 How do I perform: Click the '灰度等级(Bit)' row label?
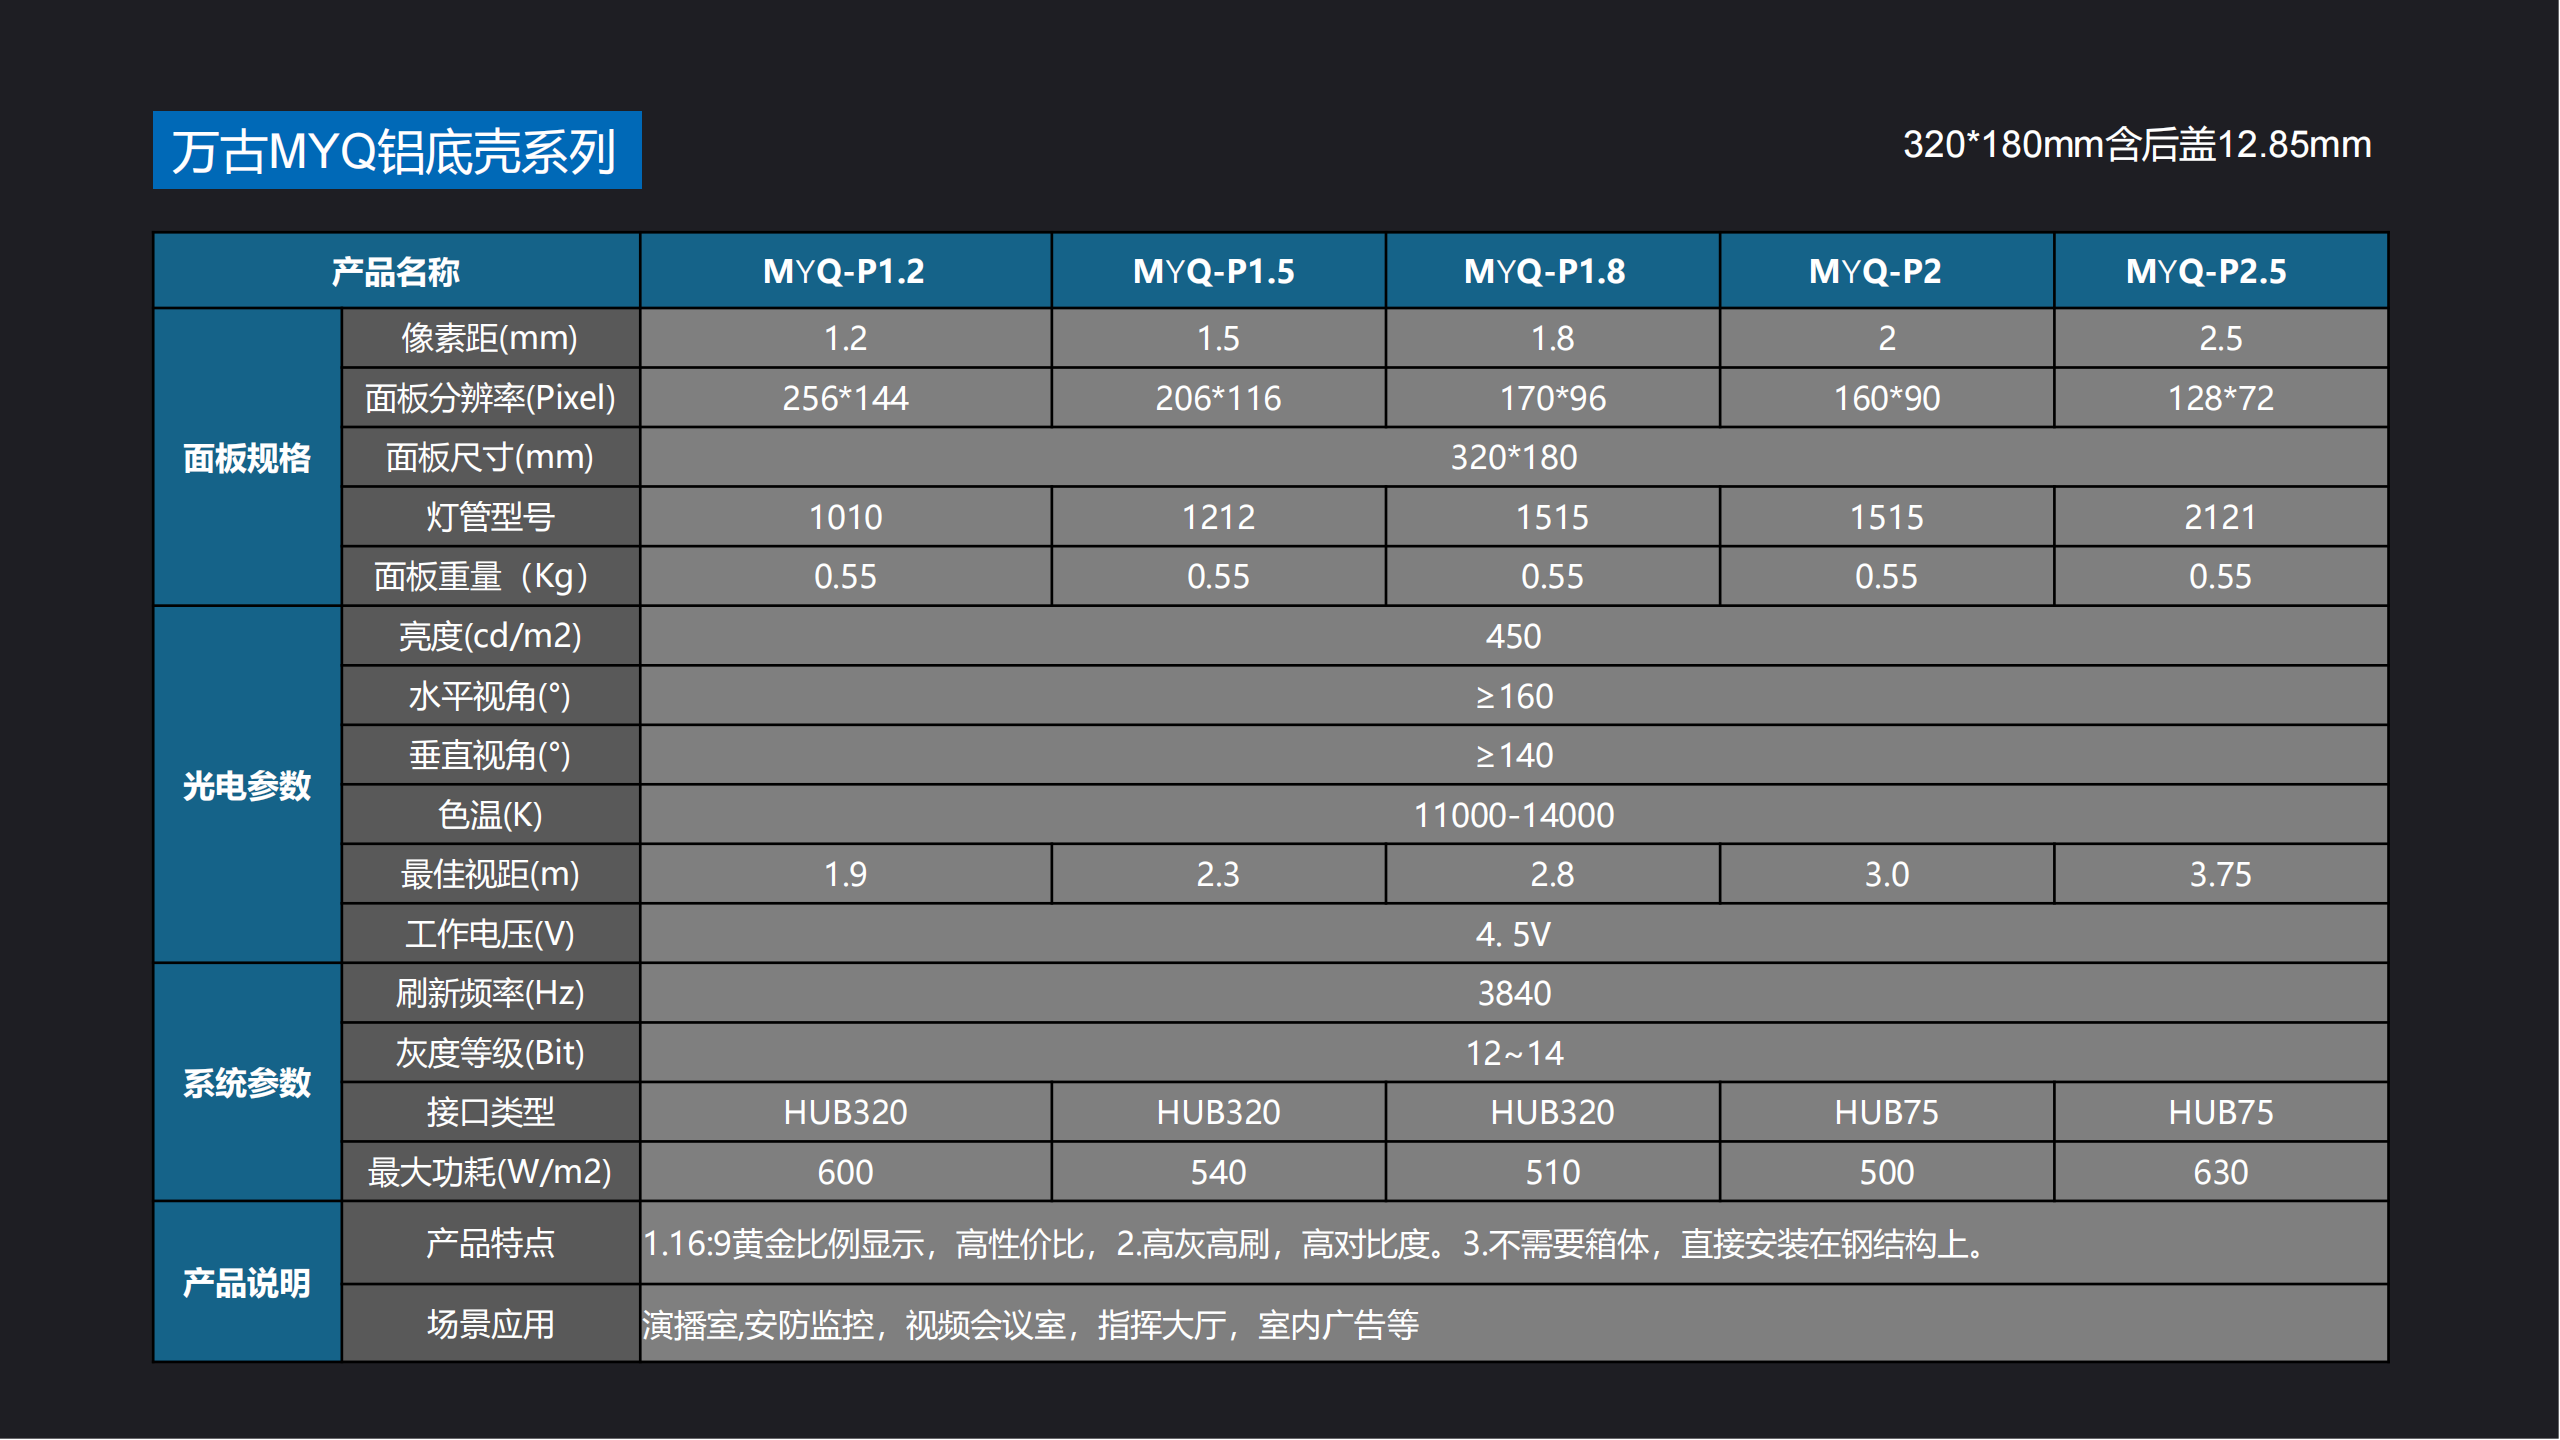pyautogui.click(x=490, y=1053)
